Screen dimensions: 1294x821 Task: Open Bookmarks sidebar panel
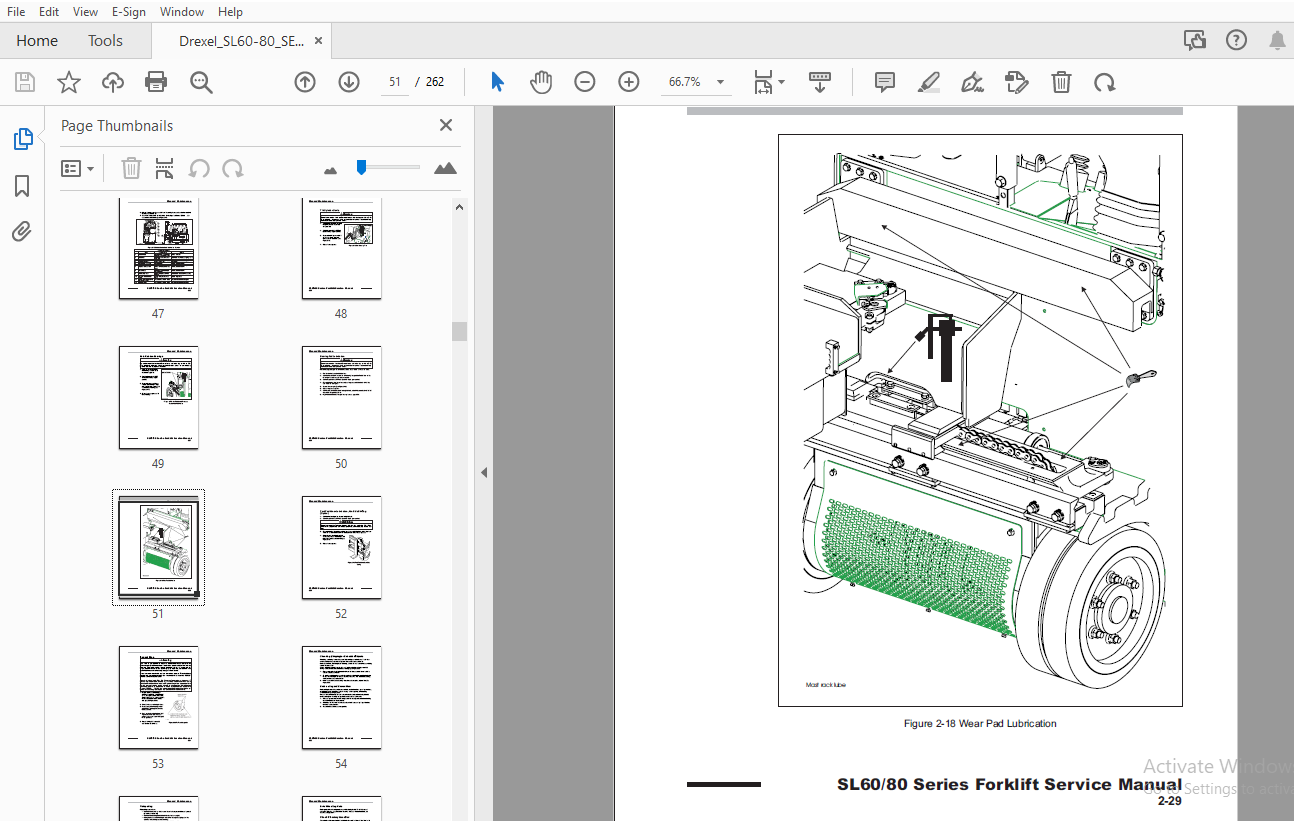(x=22, y=186)
